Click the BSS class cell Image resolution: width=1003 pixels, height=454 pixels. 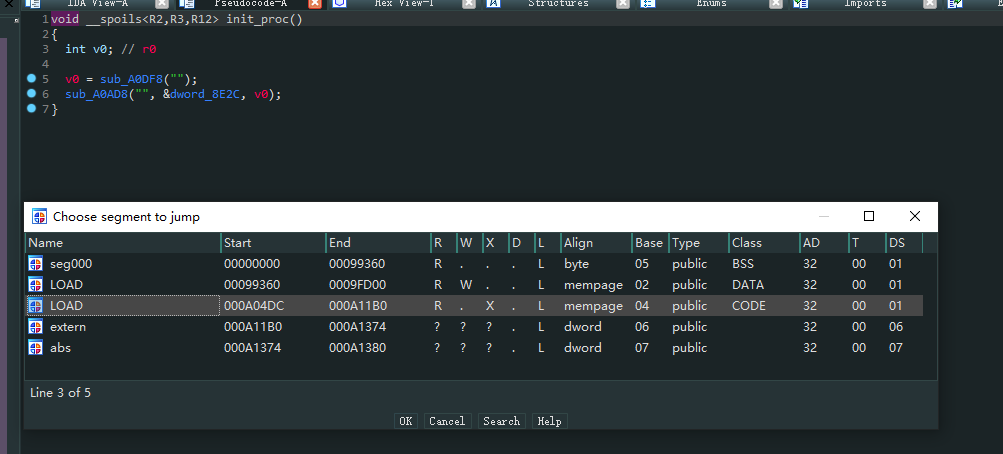[x=743, y=263]
